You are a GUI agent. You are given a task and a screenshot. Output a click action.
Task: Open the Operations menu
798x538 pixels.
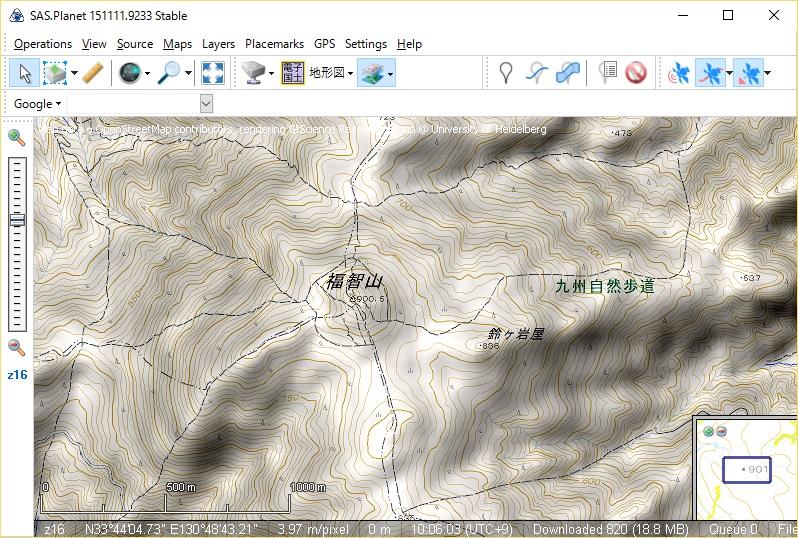tap(43, 44)
